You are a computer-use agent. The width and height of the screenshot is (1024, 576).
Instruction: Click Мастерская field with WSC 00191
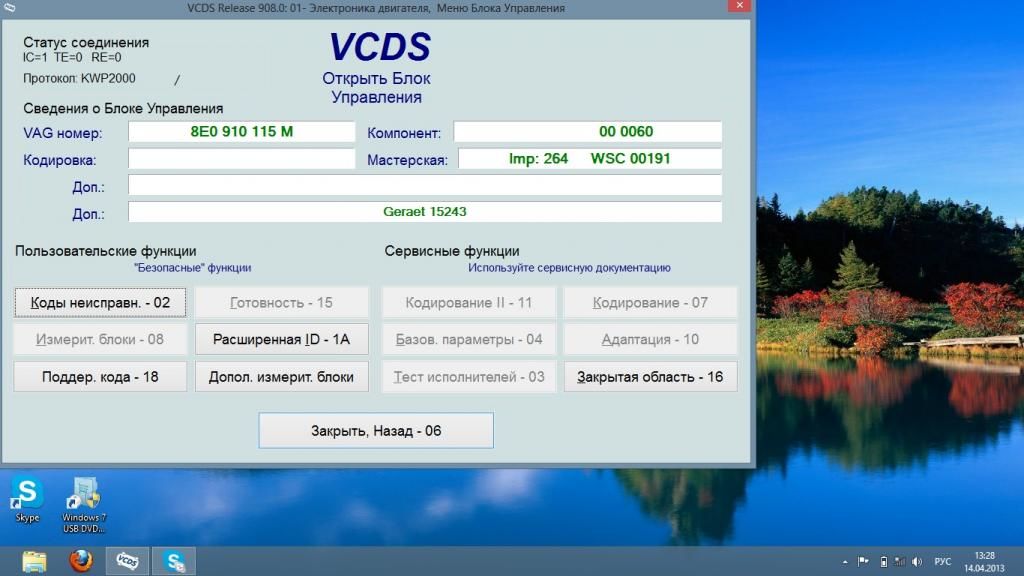pos(590,159)
